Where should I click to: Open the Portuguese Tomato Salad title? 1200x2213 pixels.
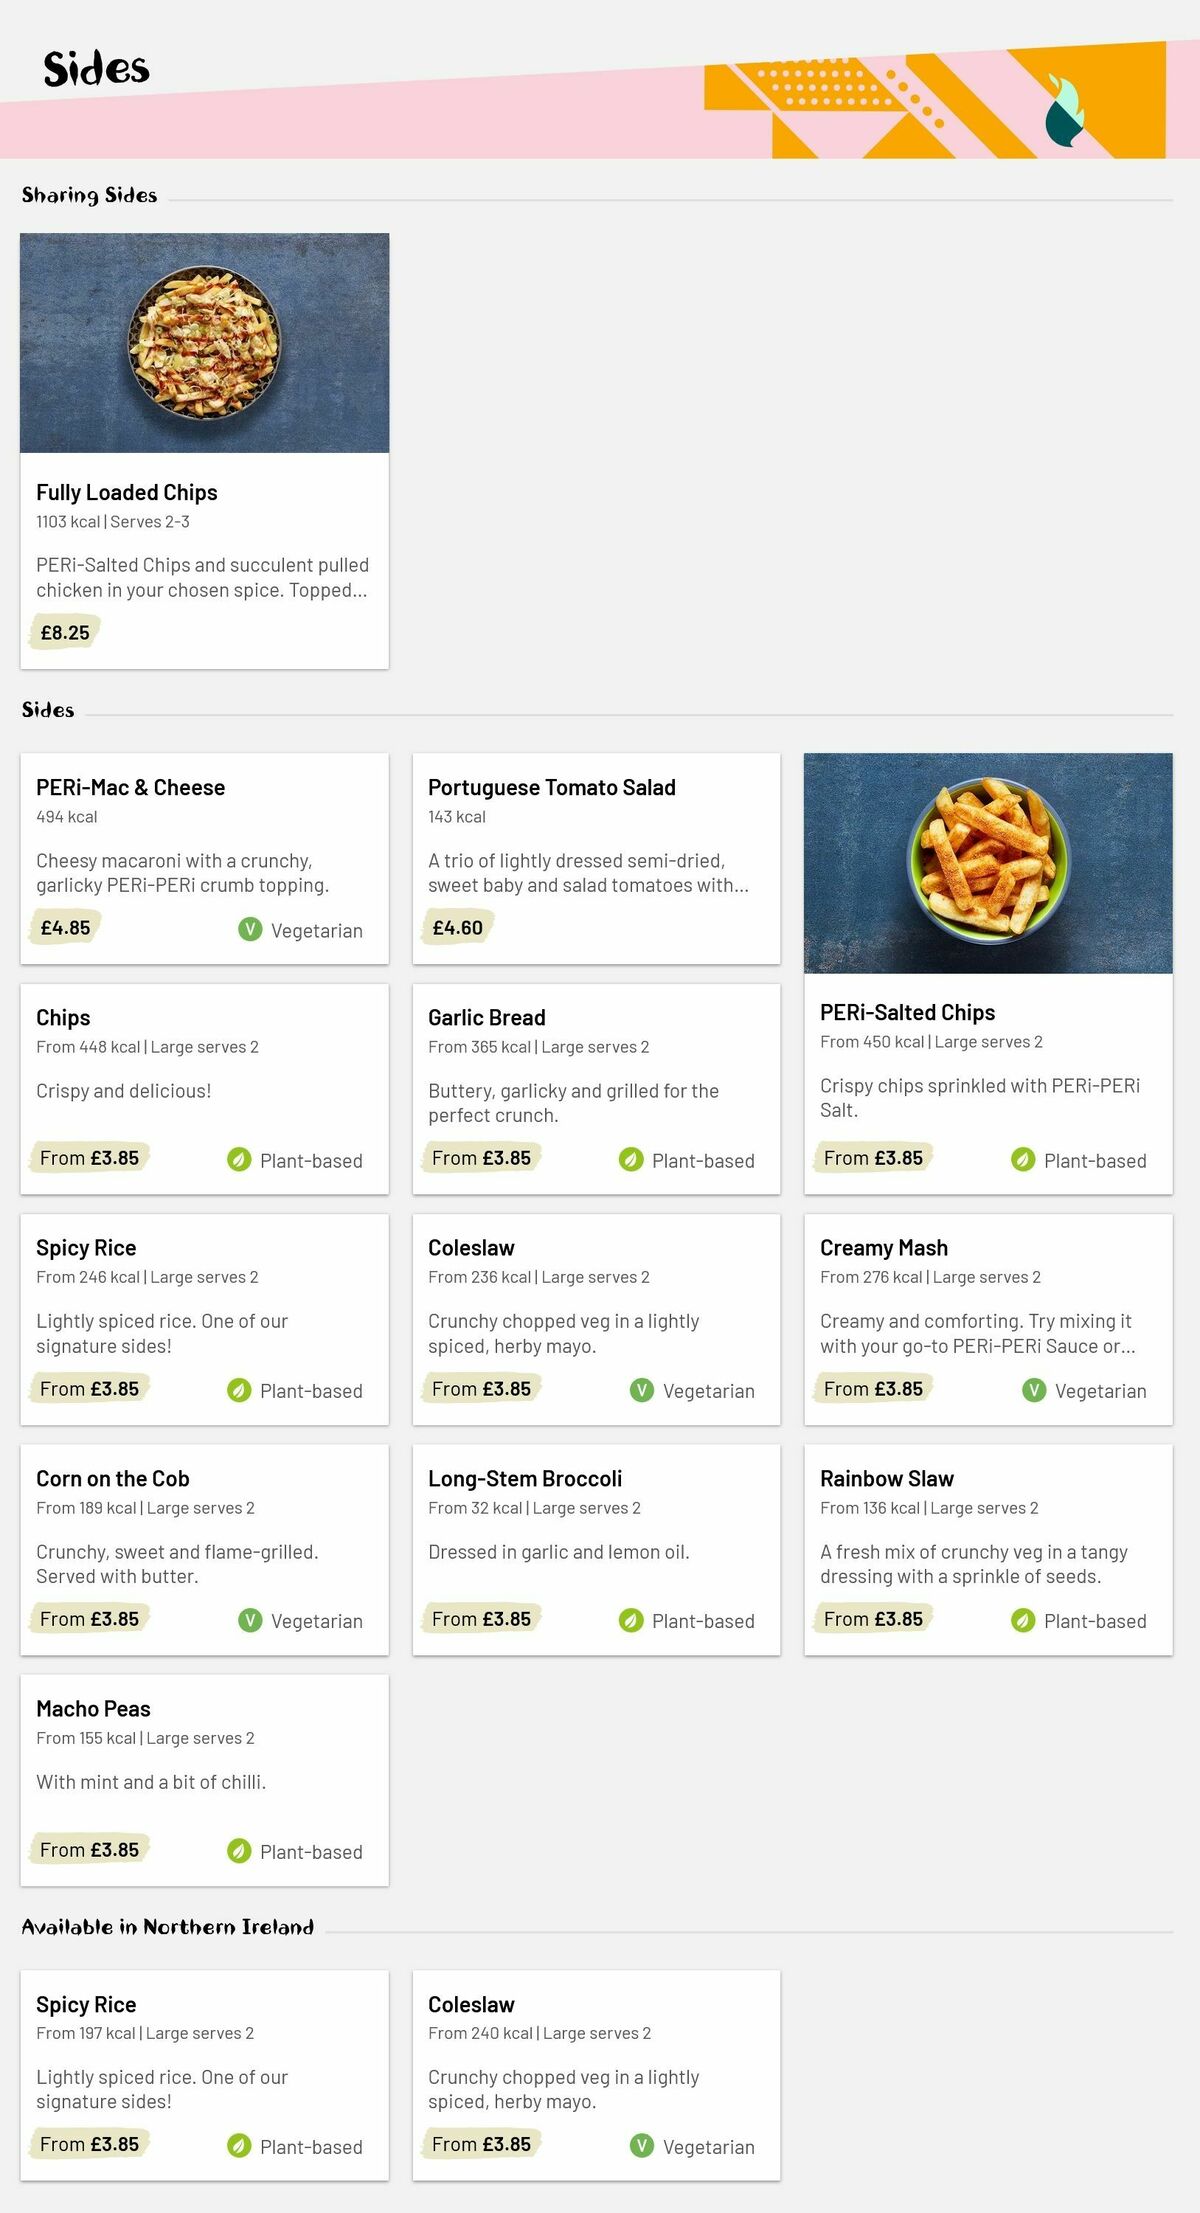(x=552, y=788)
